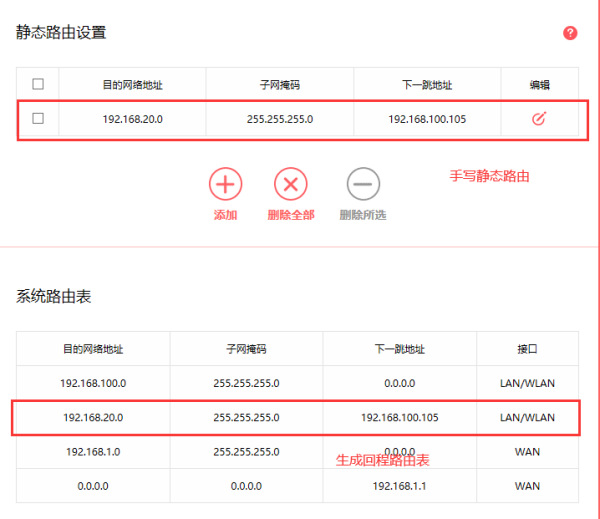Click the 192.168.1.1 next-hop cell
The height and width of the screenshot is (519, 600).
[x=399, y=485]
